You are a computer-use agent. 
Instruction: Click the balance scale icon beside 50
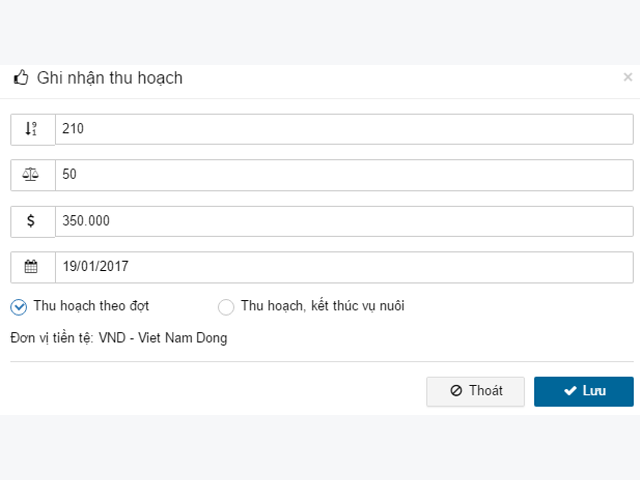point(31,175)
